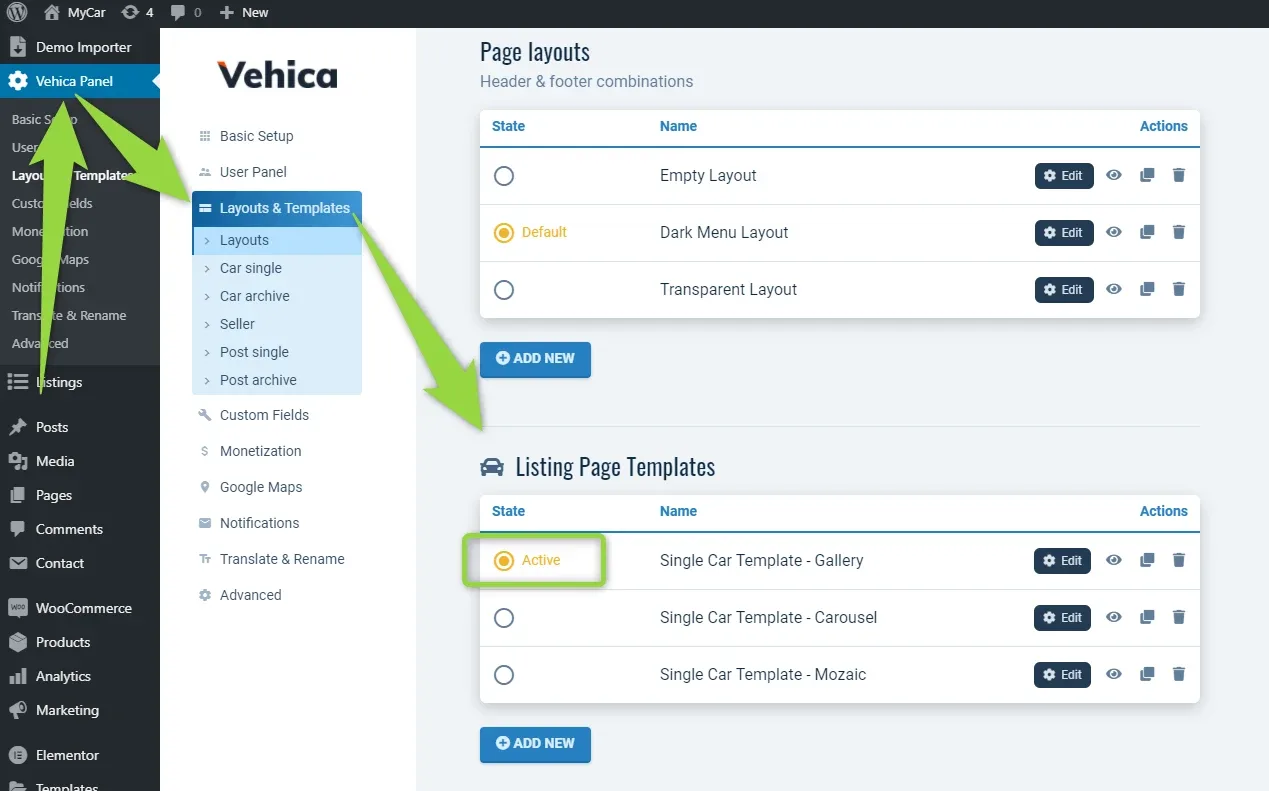Delete the Dark Menu Layout
The height and width of the screenshot is (791, 1269).
click(x=1179, y=232)
